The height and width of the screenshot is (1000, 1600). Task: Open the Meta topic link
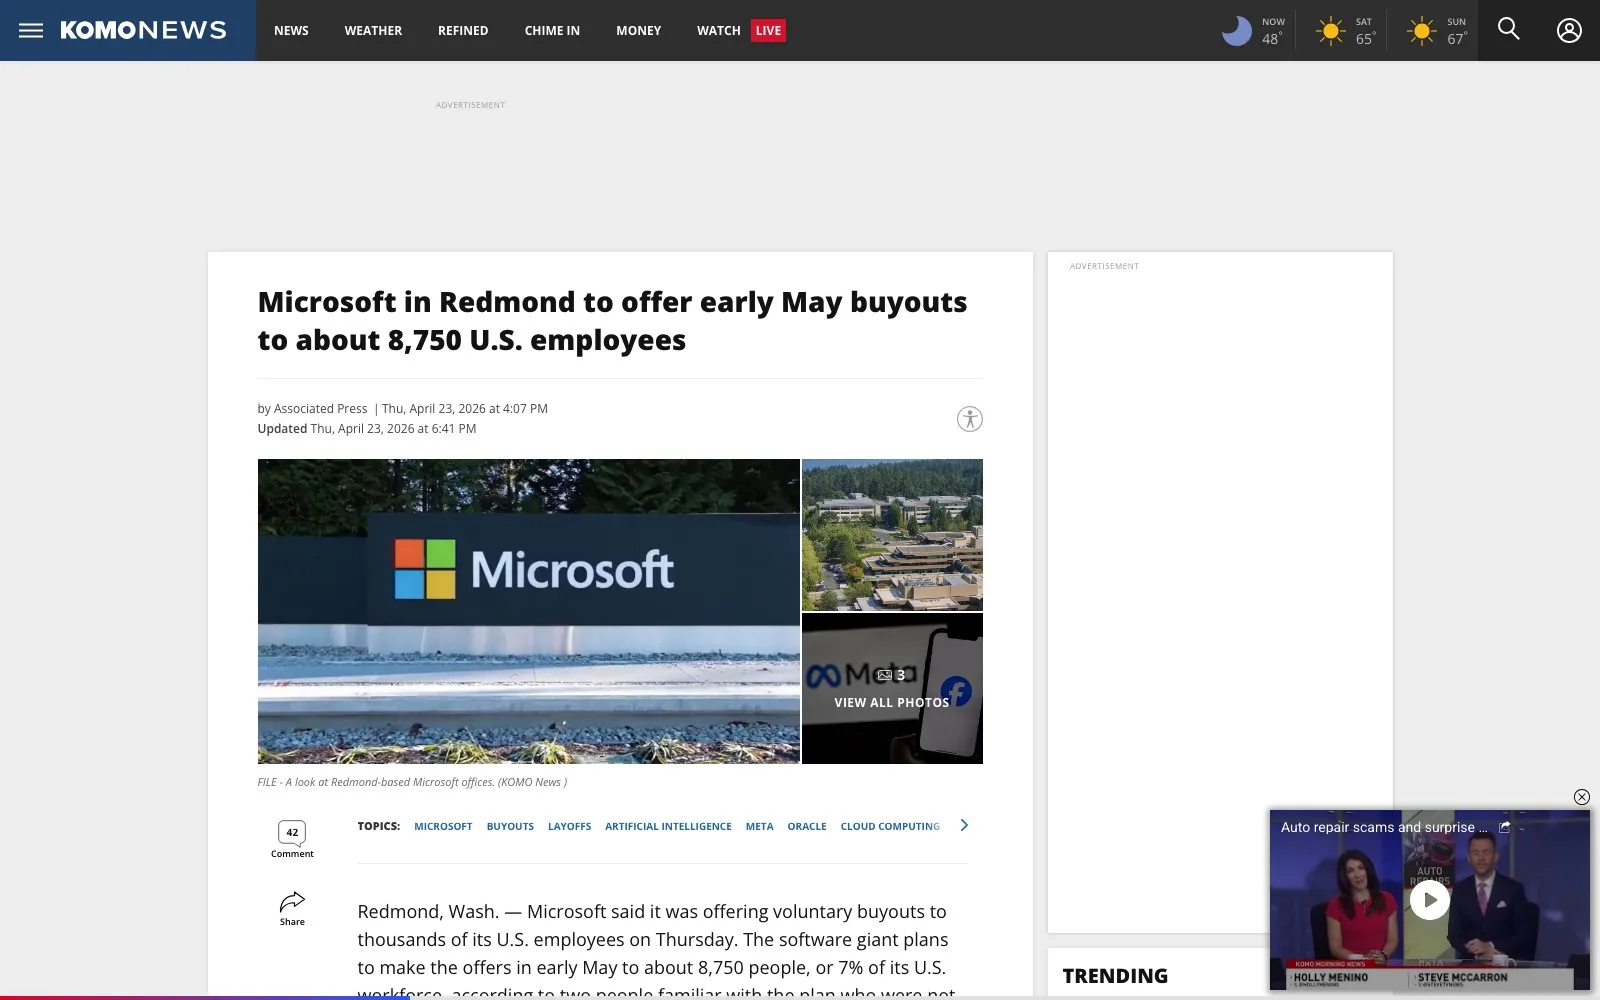point(759,826)
